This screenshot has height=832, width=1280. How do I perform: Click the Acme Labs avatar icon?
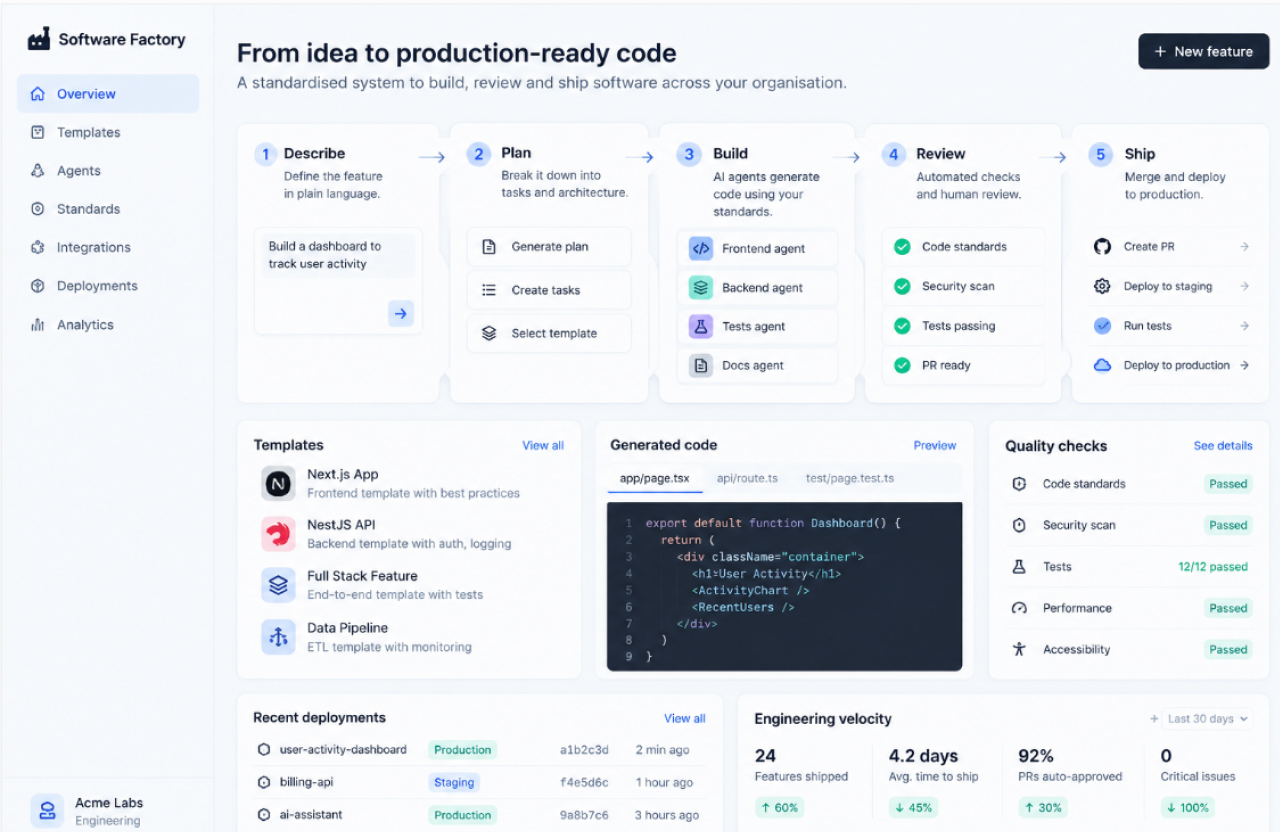click(x=47, y=811)
